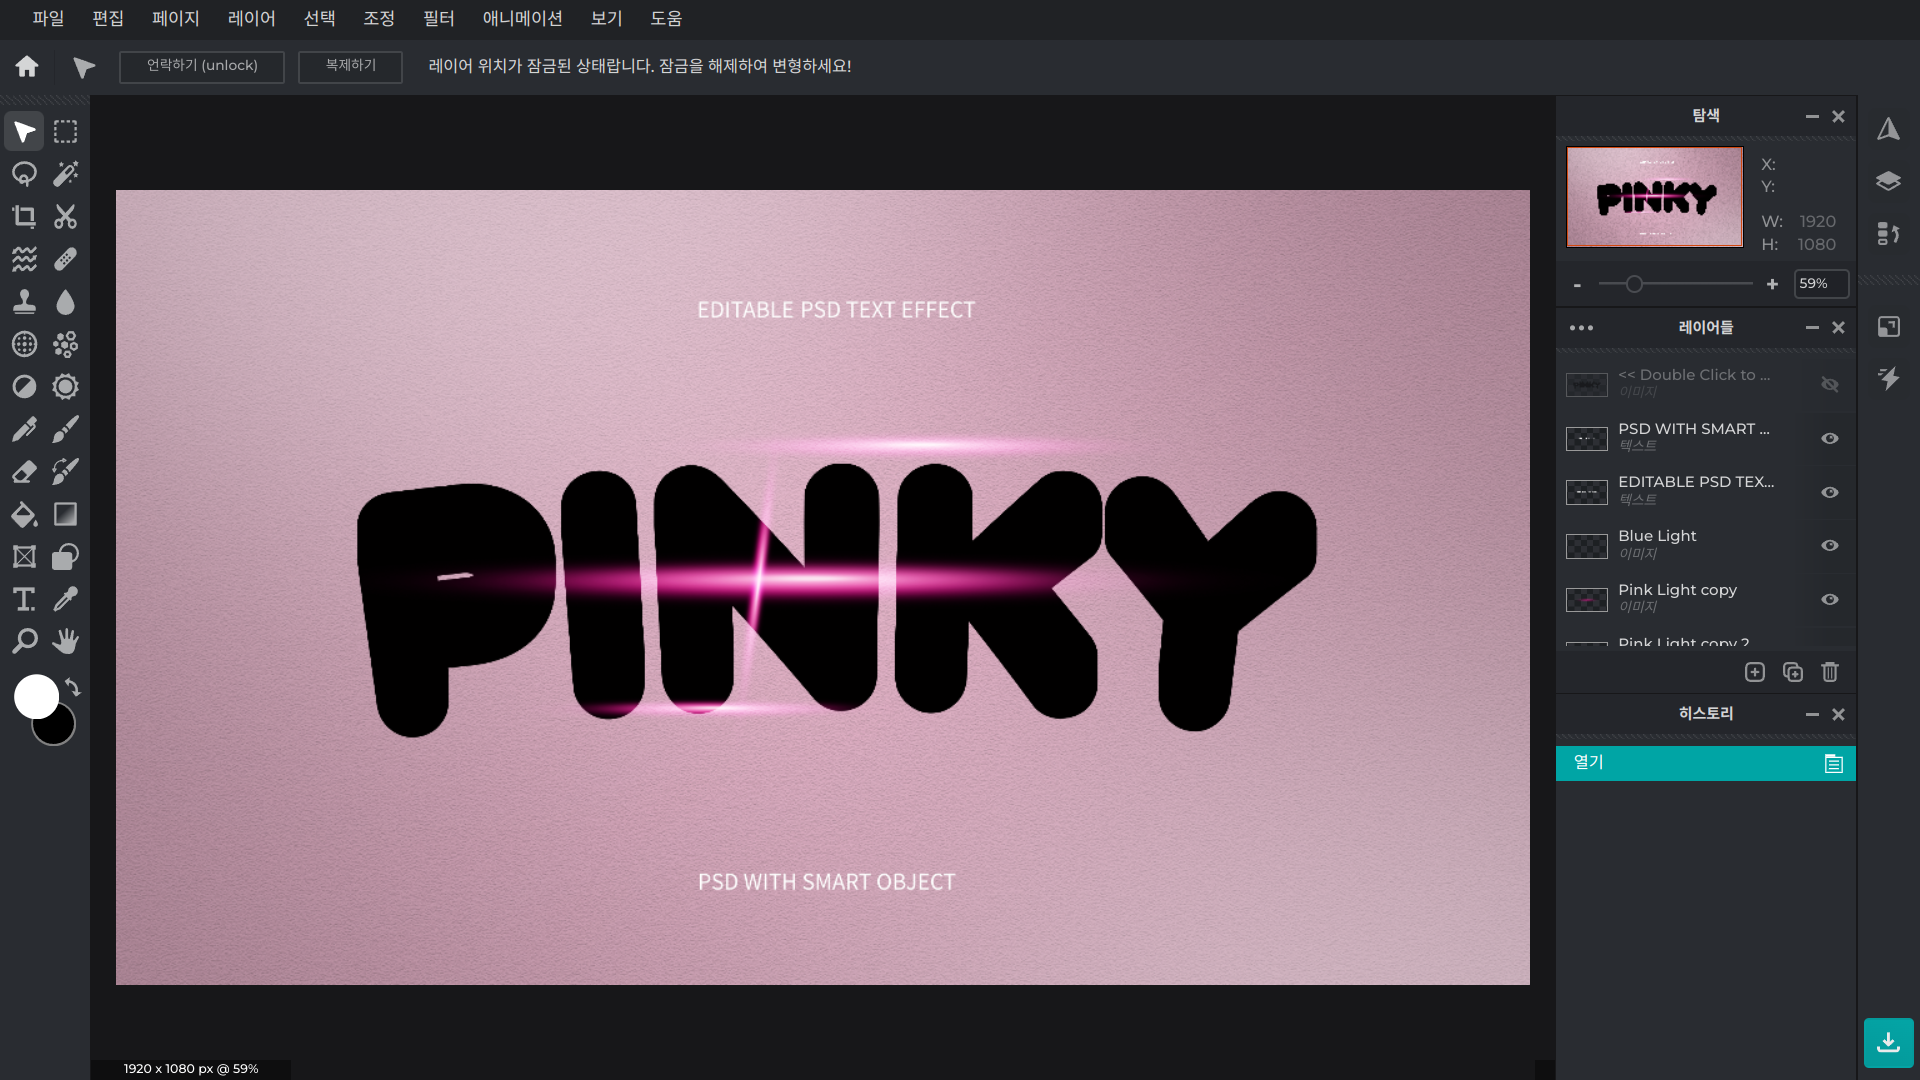Select the Crop tool
The width and height of the screenshot is (1920, 1080).
pos(24,217)
